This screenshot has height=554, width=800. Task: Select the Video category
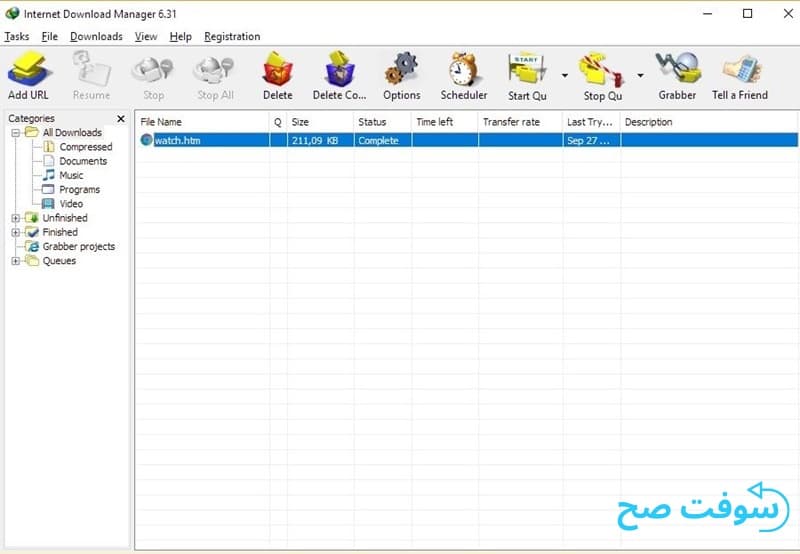pyautogui.click(x=71, y=204)
